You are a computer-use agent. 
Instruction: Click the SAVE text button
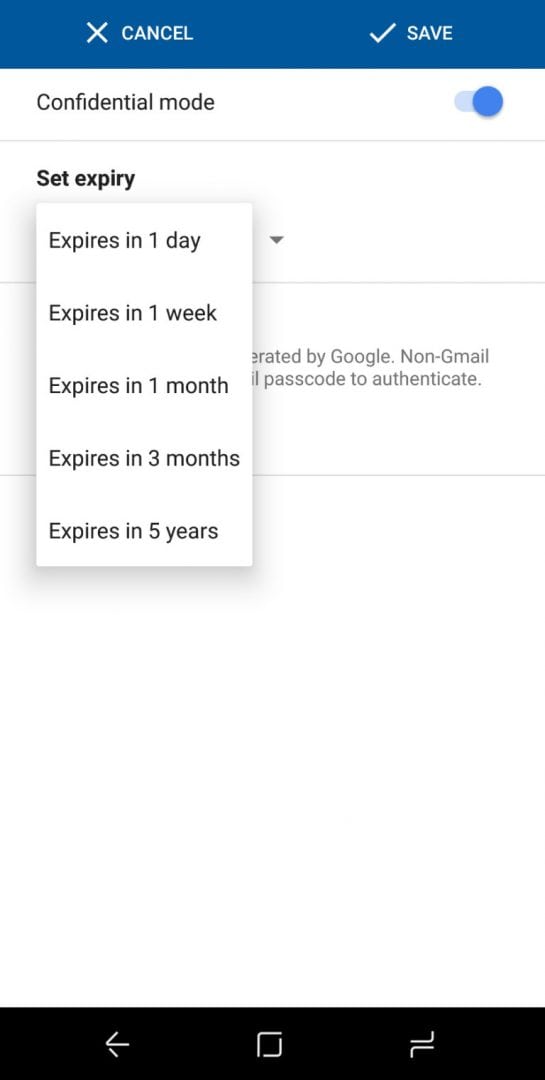coord(429,33)
